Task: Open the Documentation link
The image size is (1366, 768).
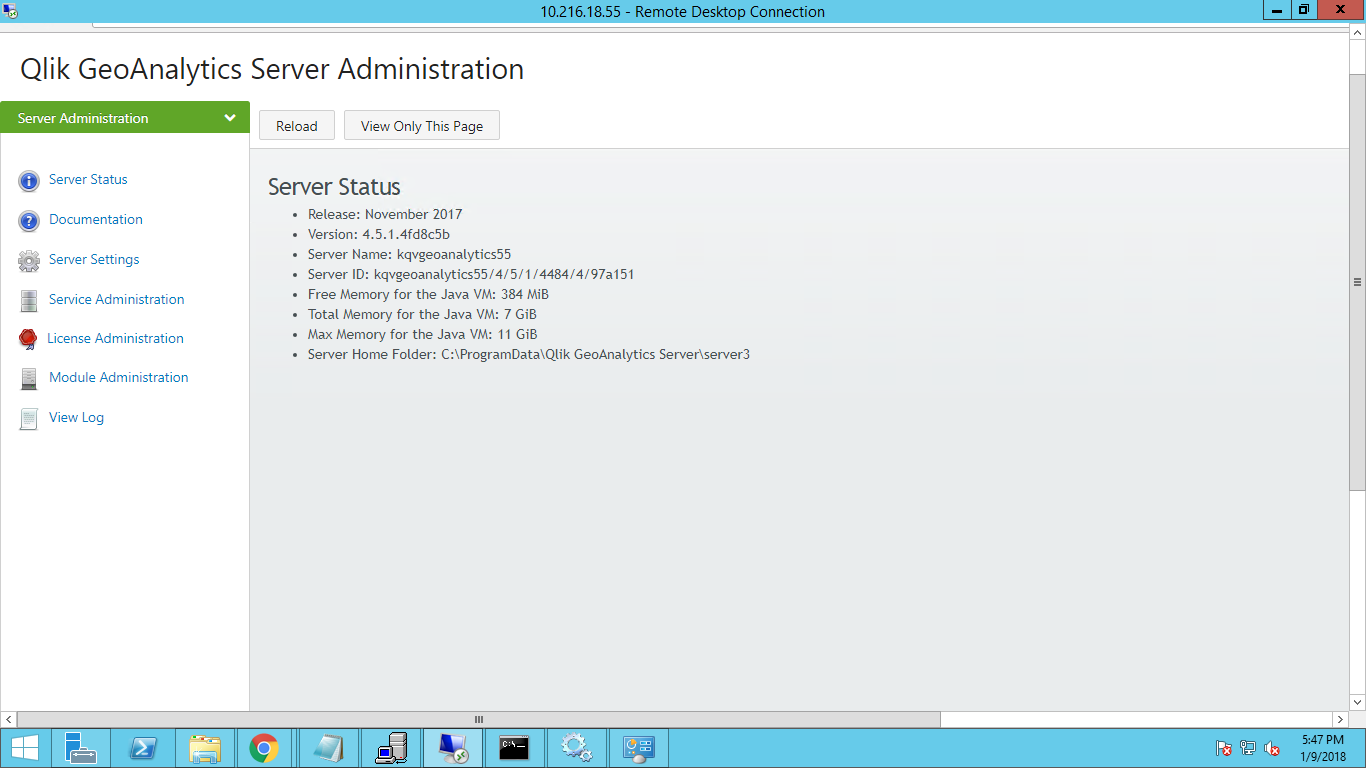Action: pyautogui.click(x=96, y=219)
